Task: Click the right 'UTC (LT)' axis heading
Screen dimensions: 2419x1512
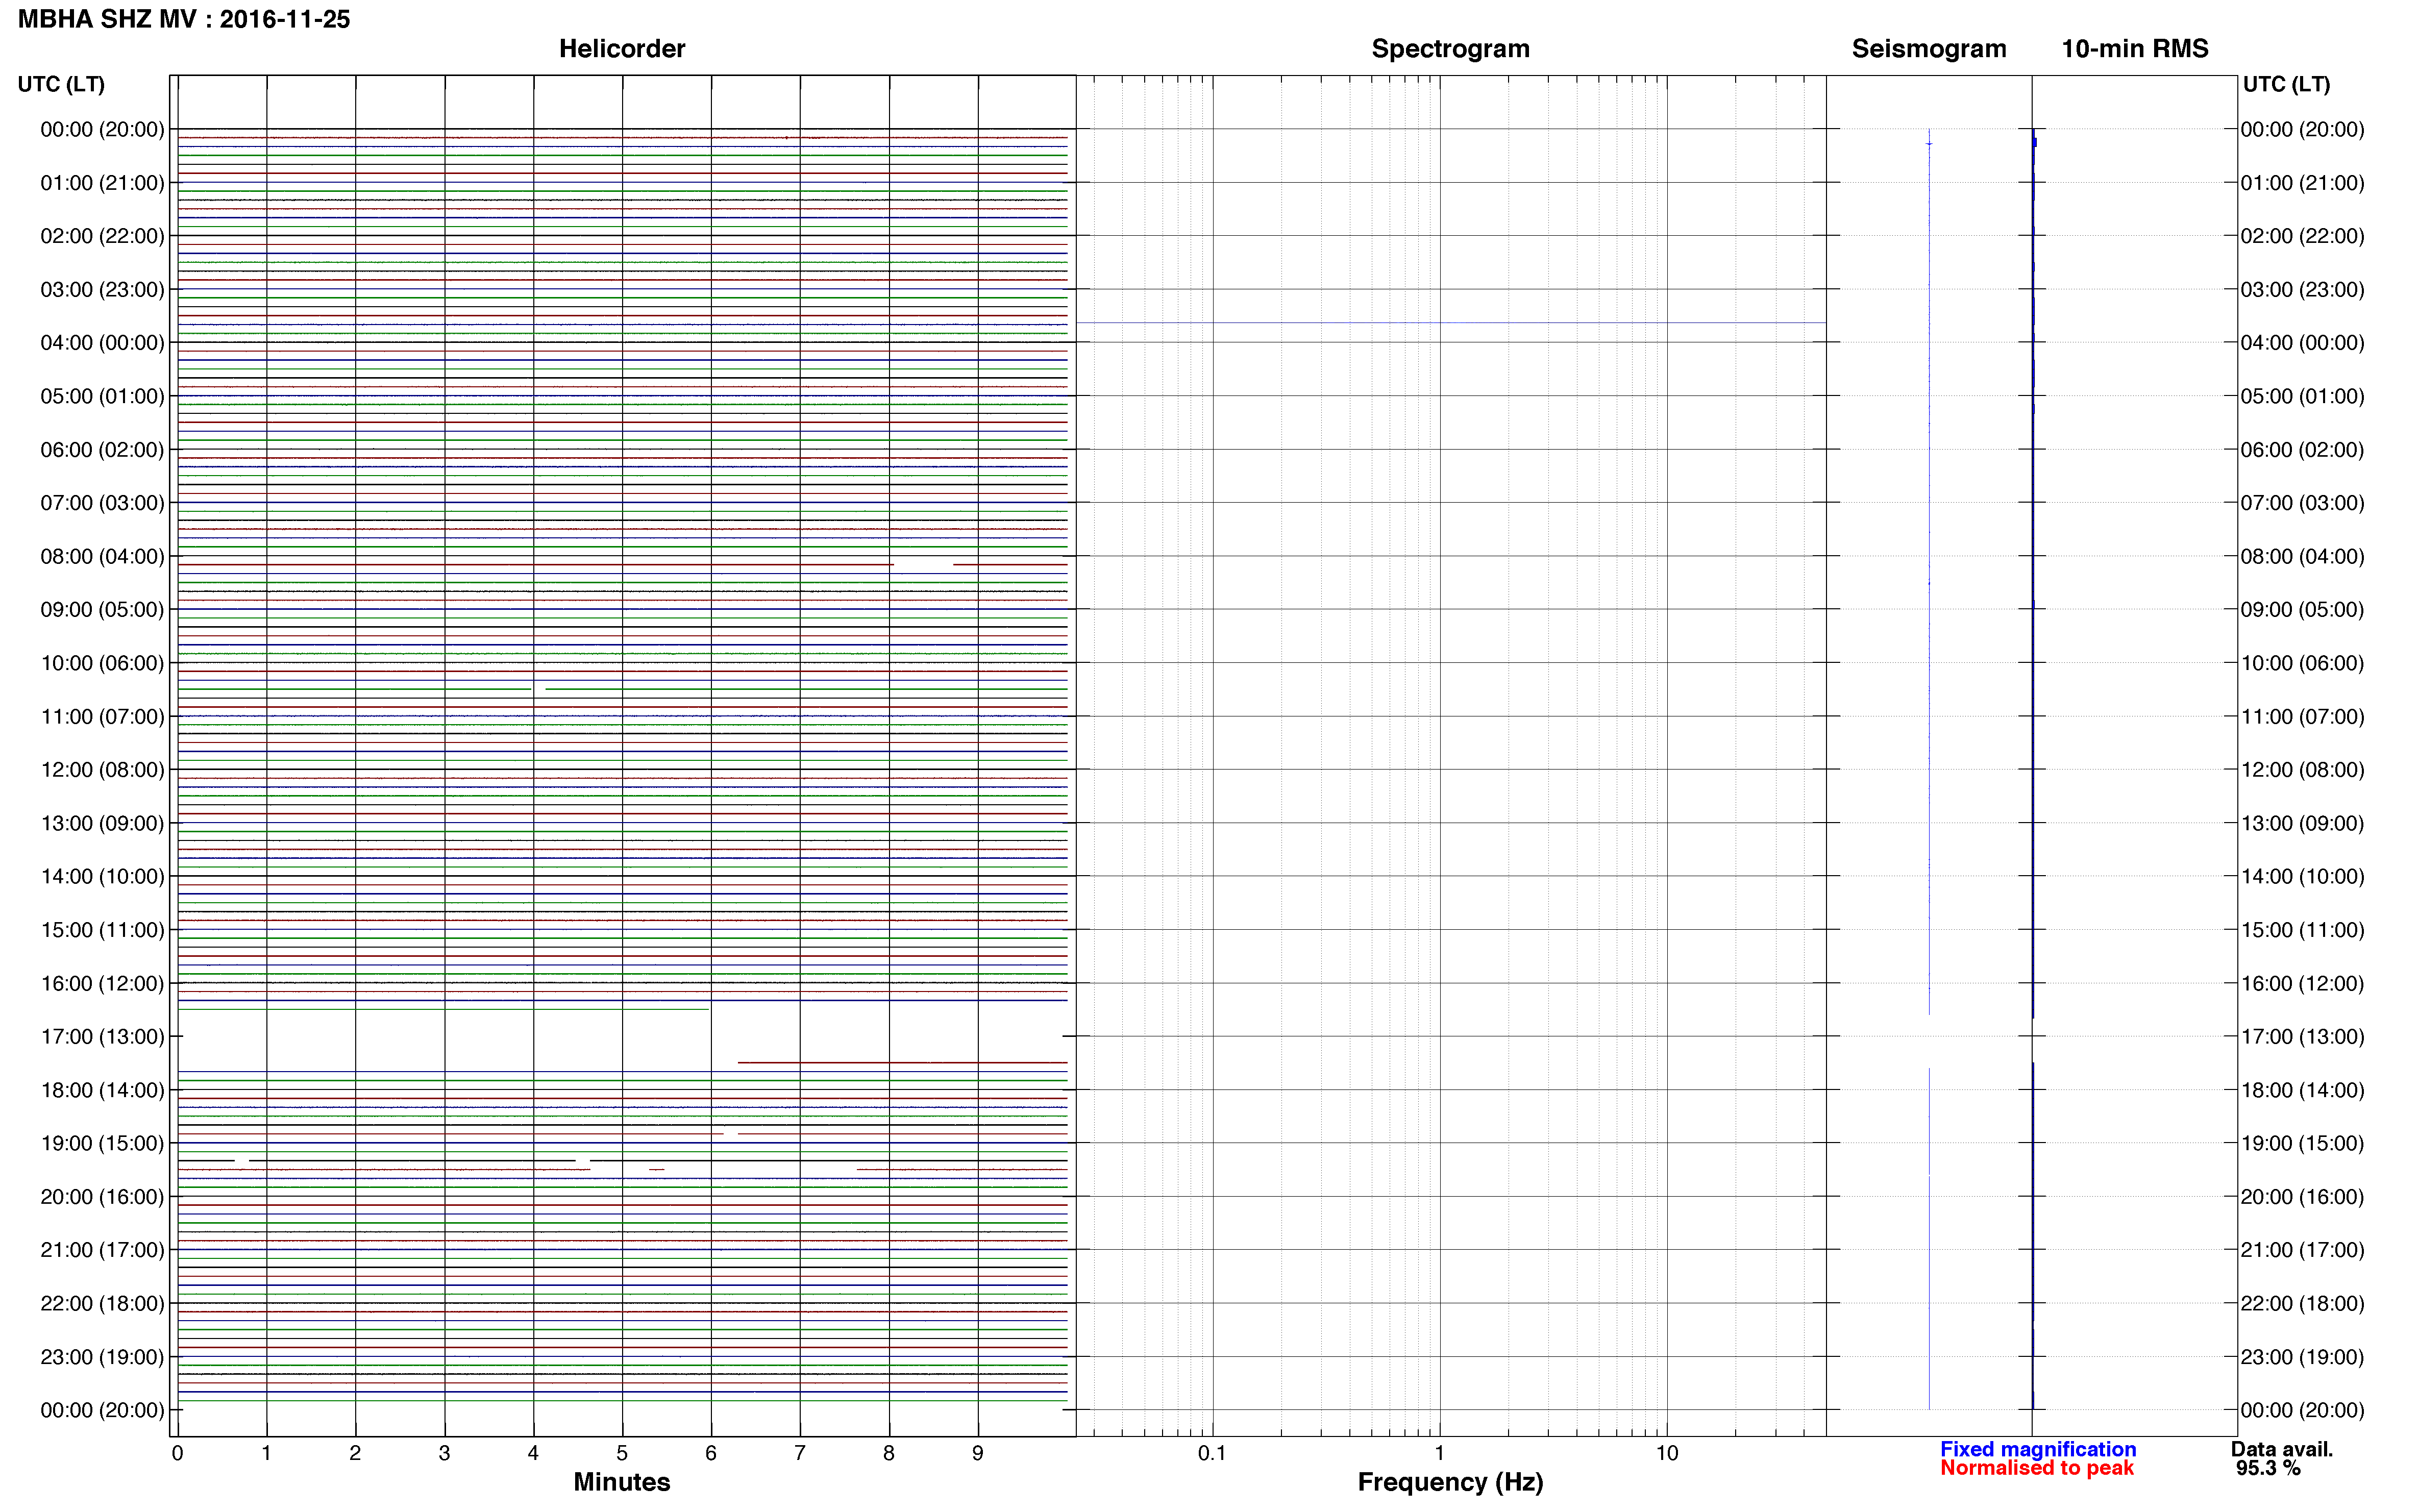Action: point(2286,84)
